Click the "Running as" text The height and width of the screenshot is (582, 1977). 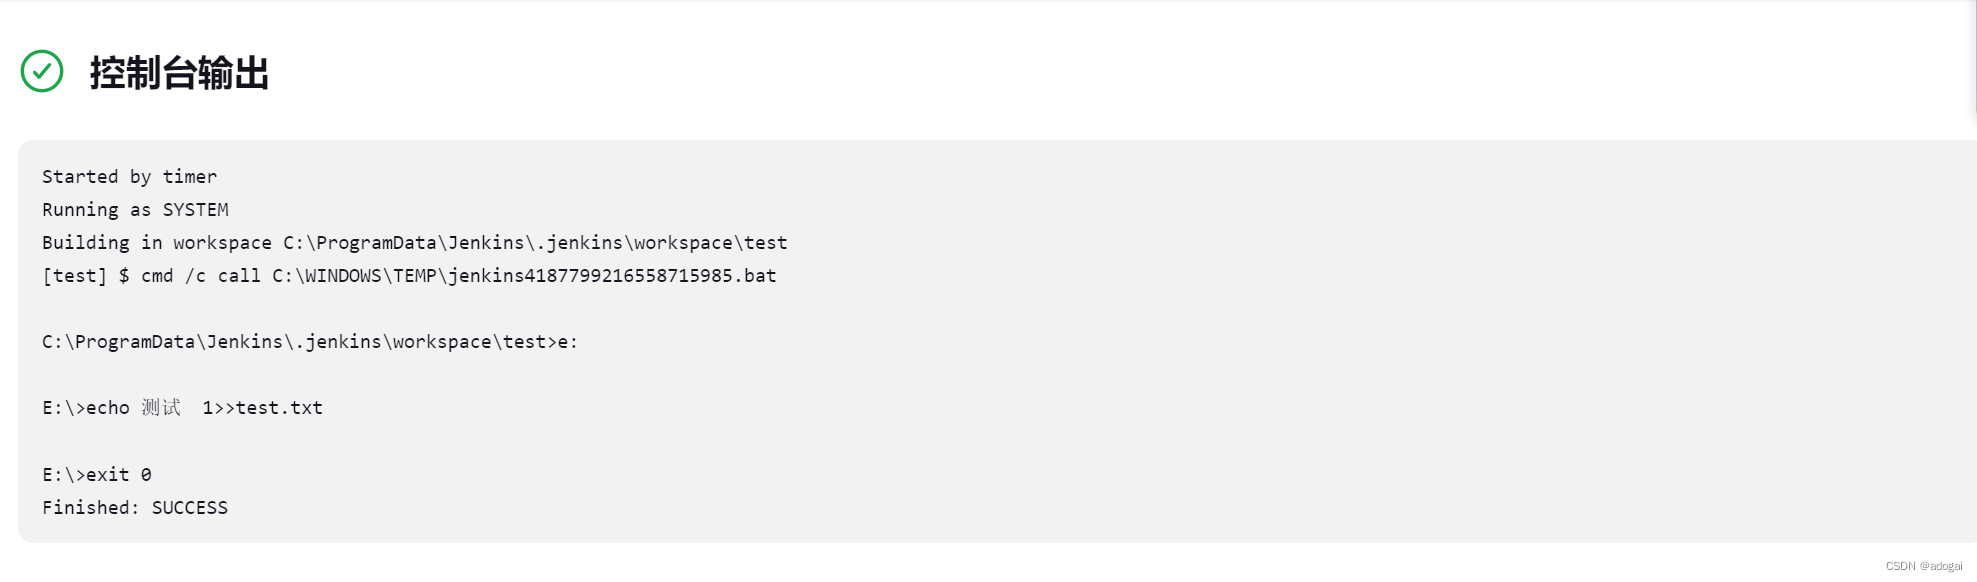pyautogui.click(x=96, y=210)
